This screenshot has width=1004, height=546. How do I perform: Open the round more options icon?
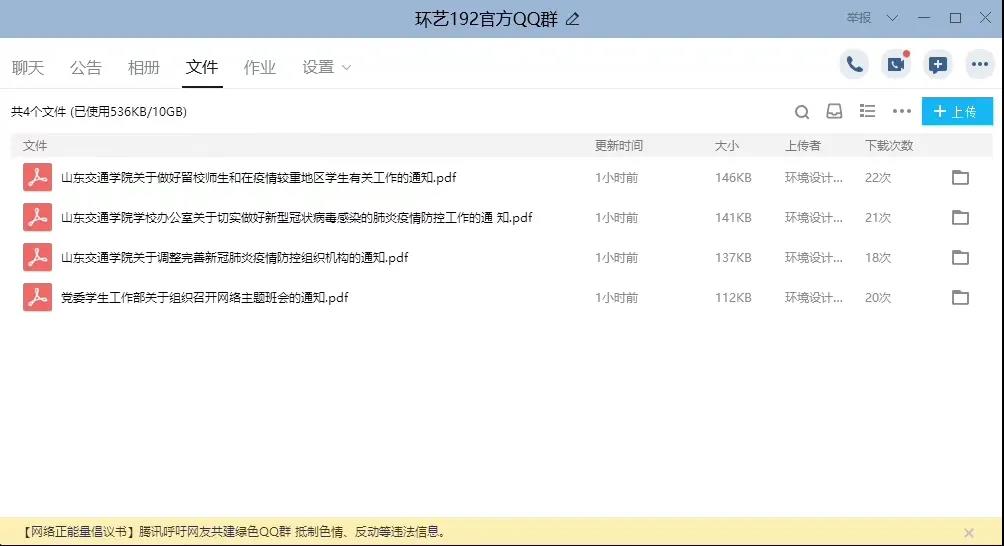(x=980, y=65)
